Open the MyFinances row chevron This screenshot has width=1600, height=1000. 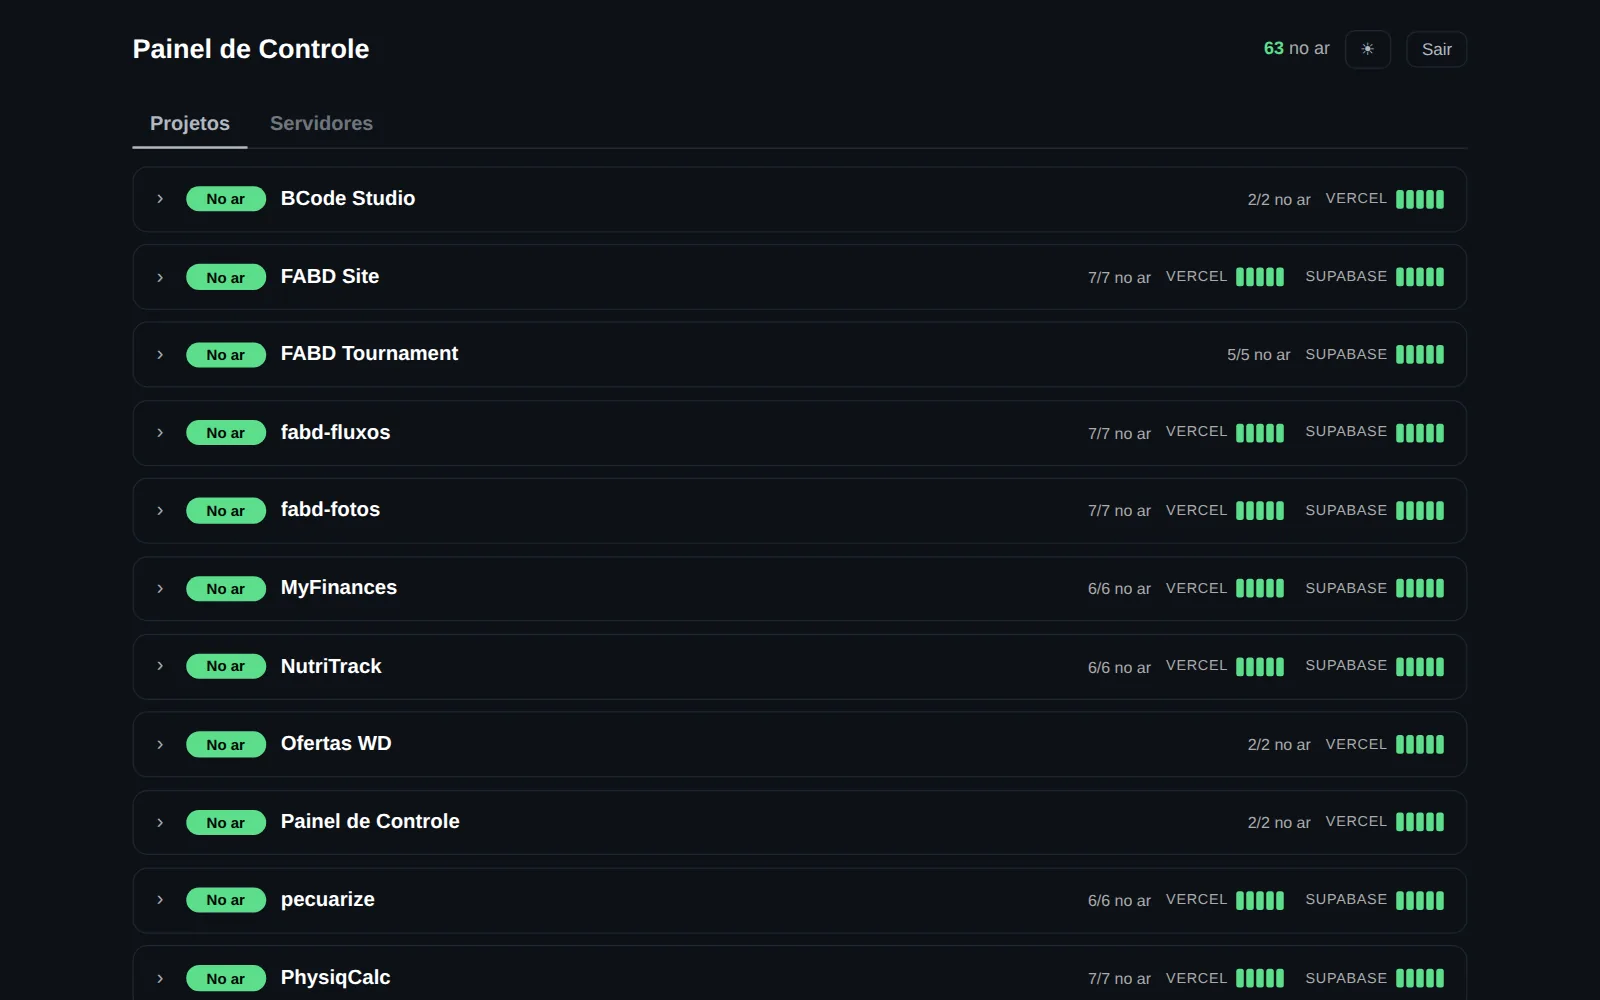click(160, 588)
